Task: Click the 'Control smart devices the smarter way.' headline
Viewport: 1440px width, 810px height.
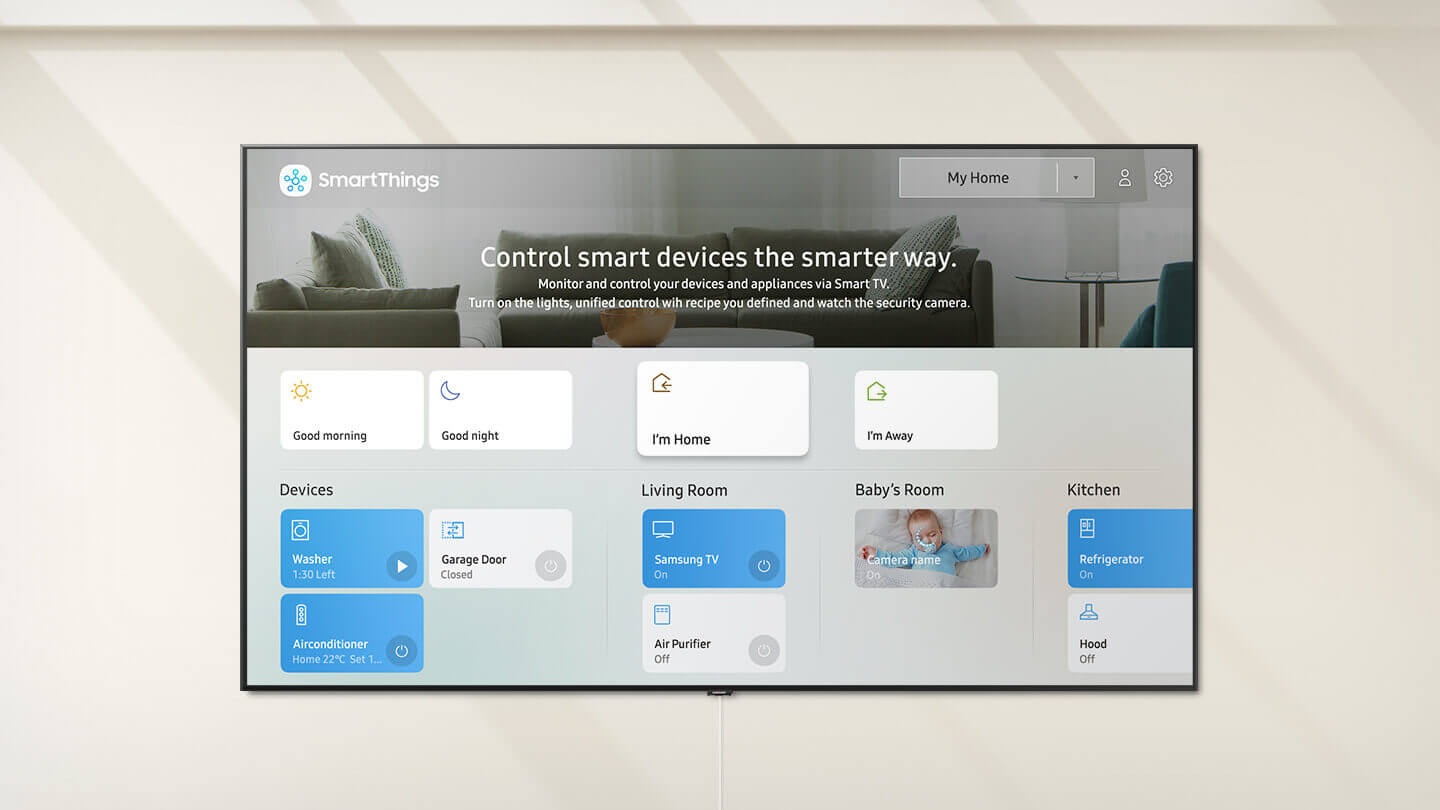Action: pyautogui.click(x=718, y=258)
